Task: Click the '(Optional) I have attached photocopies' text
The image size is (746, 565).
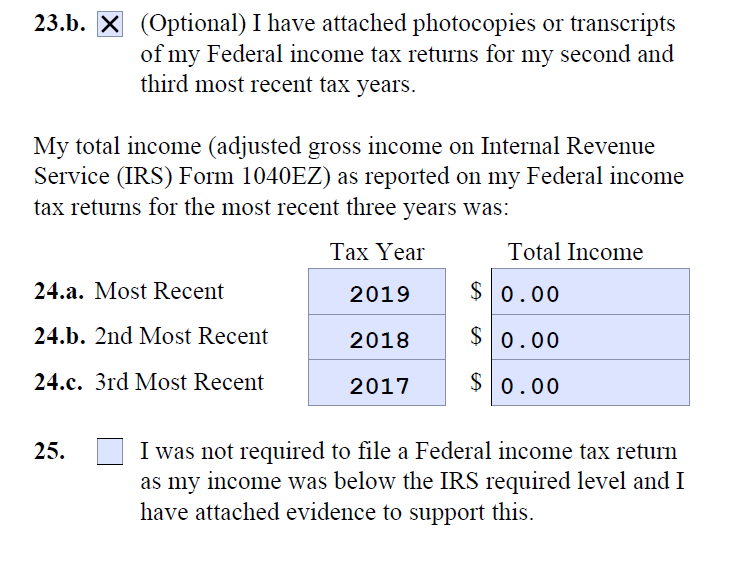Action: [x=408, y=54]
